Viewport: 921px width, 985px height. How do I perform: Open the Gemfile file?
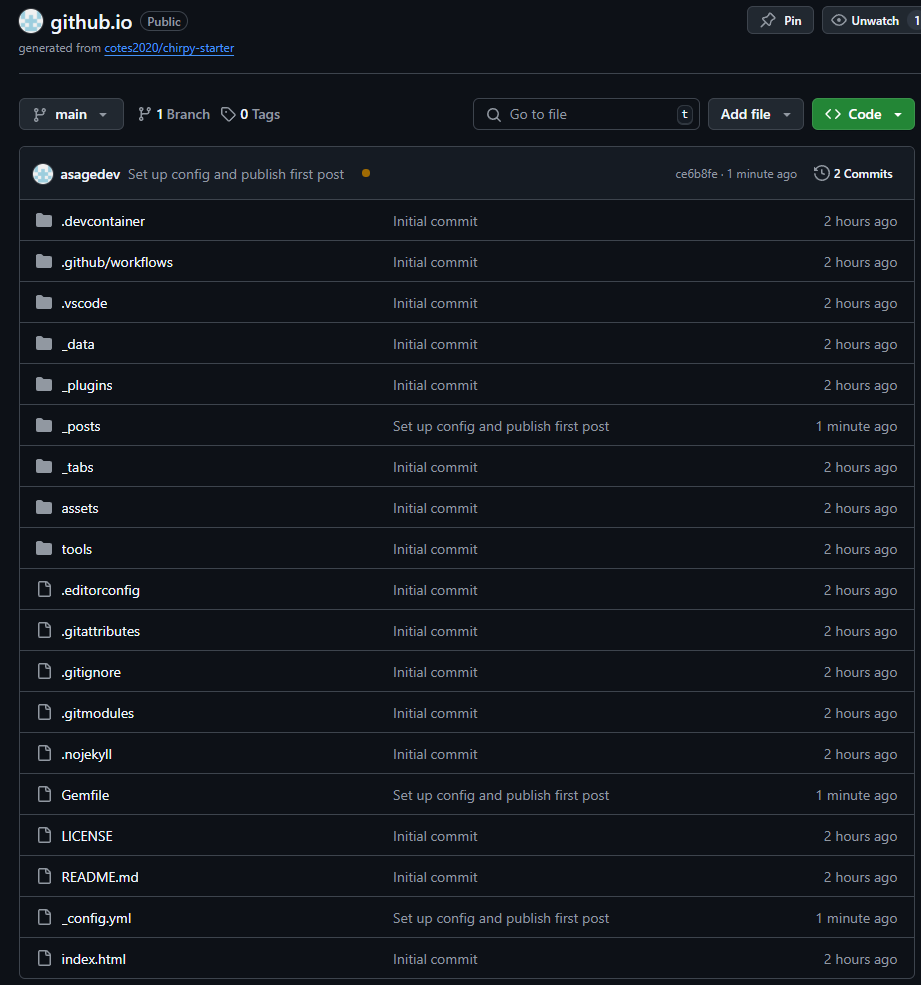pos(85,795)
